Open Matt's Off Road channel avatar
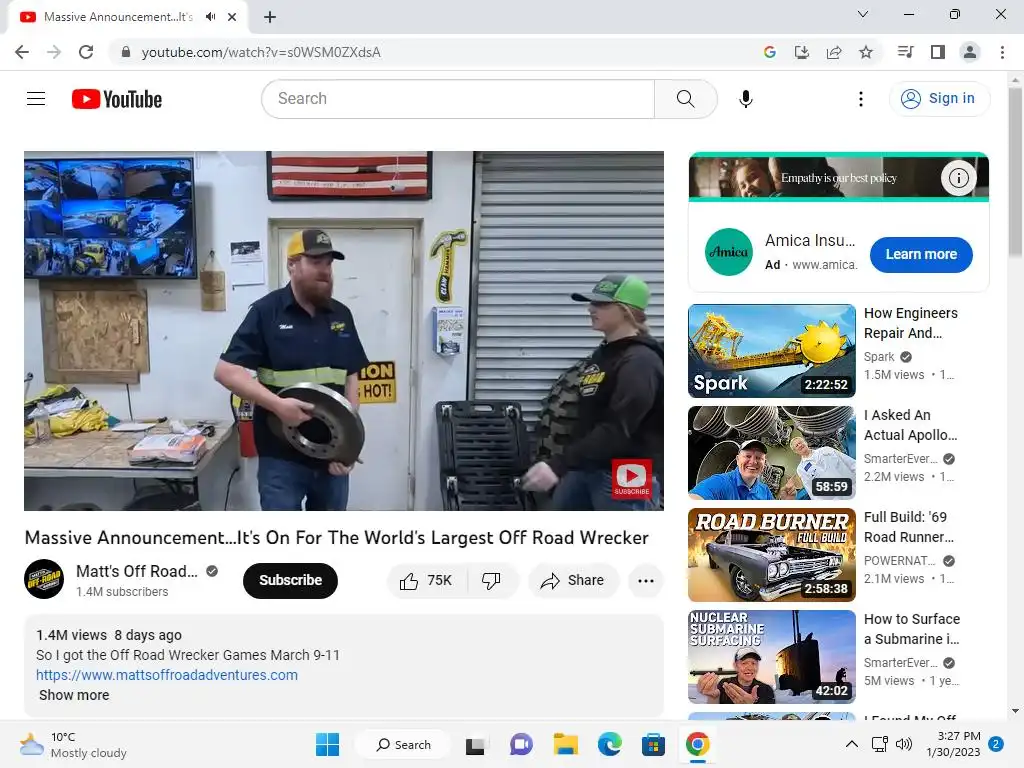The width and height of the screenshot is (1024, 768). pyautogui.click(x=44, y=579)
